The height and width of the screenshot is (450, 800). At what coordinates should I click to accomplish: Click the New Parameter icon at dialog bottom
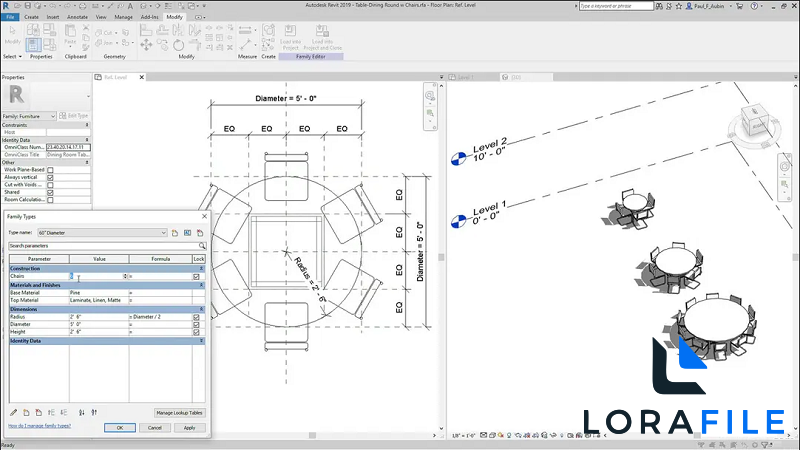click(26, 412)
